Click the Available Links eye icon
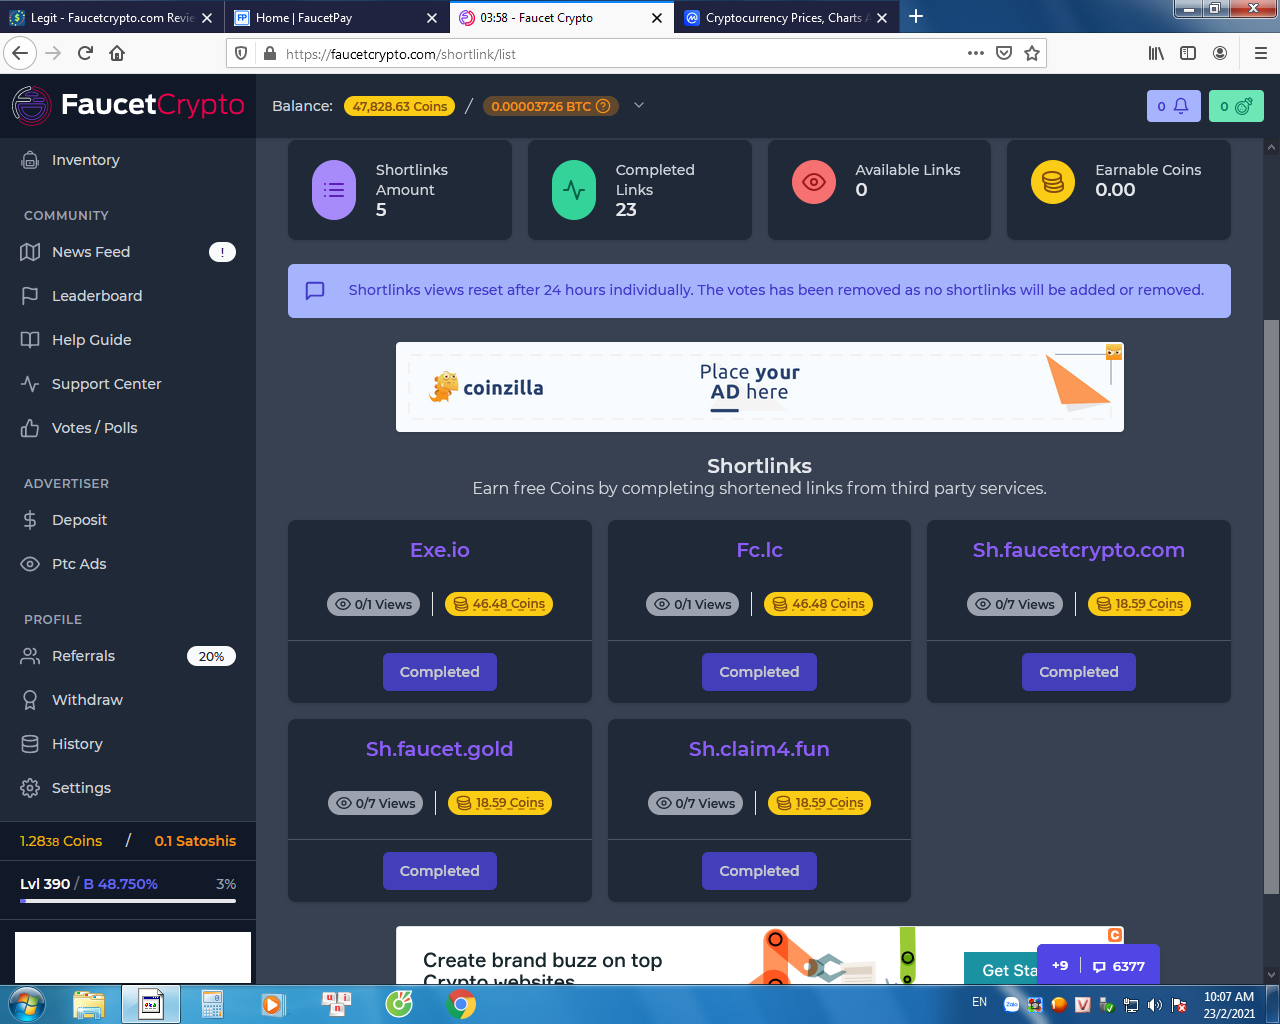This screenshot has width=1280, height=1024. [814, 182]
